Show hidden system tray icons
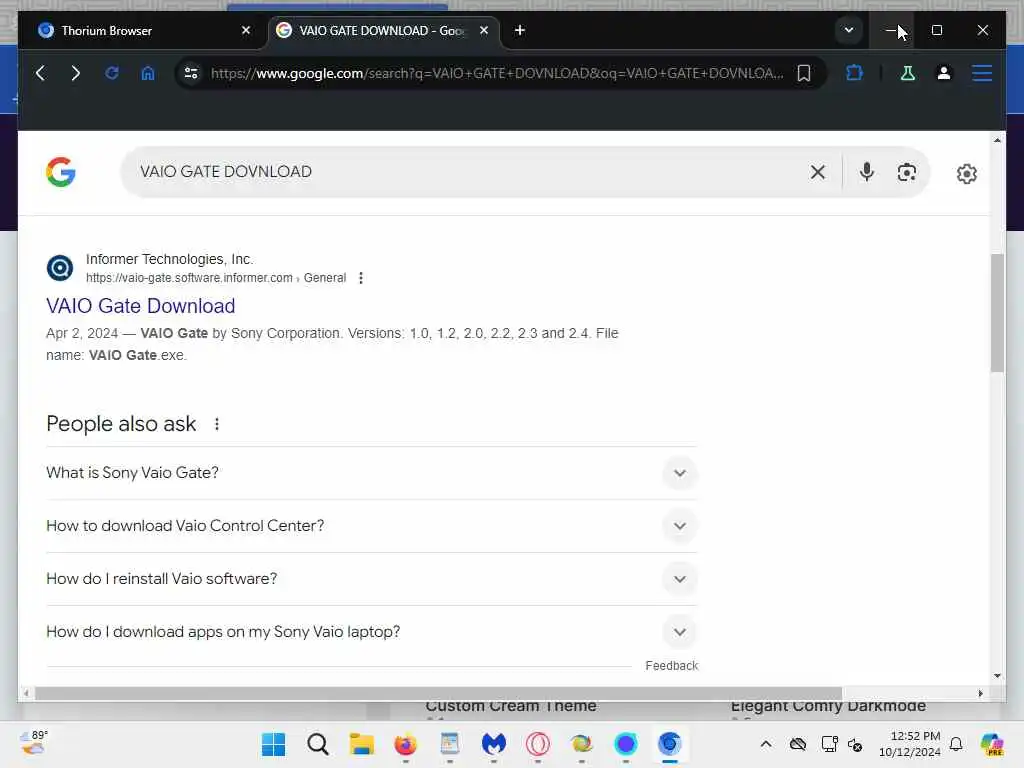 click(765, 744)
